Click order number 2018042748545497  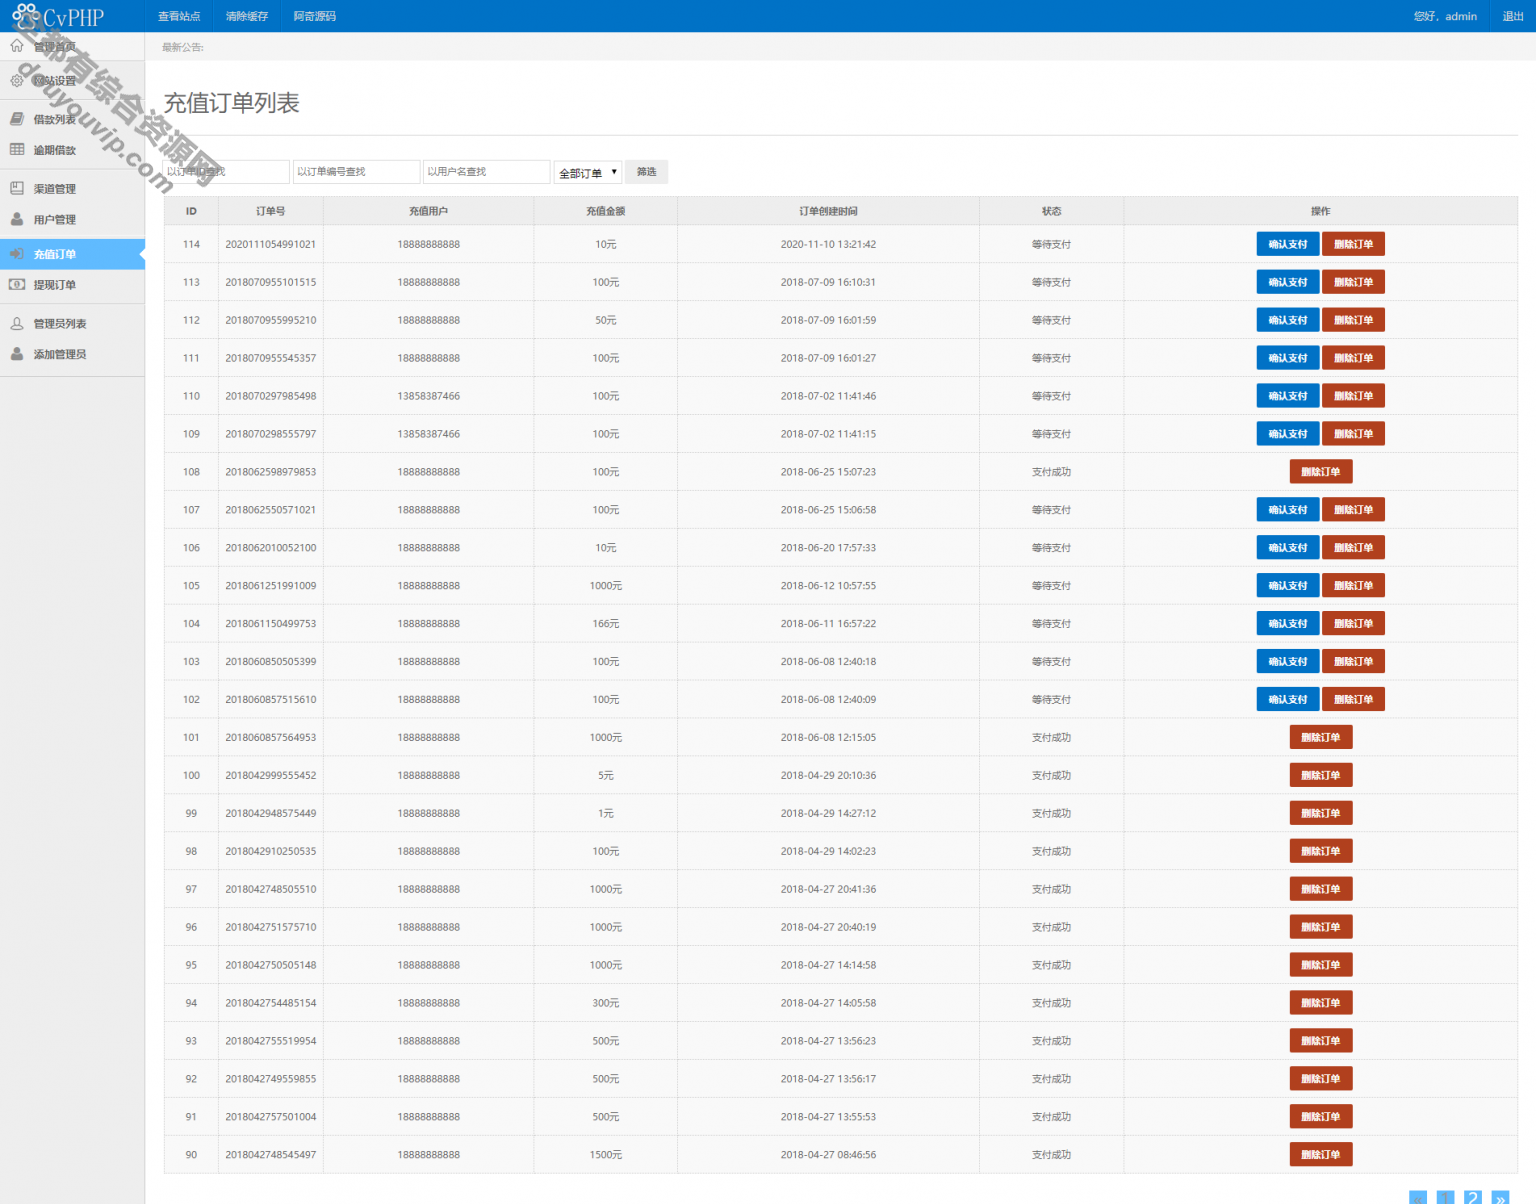point(270,1155)
